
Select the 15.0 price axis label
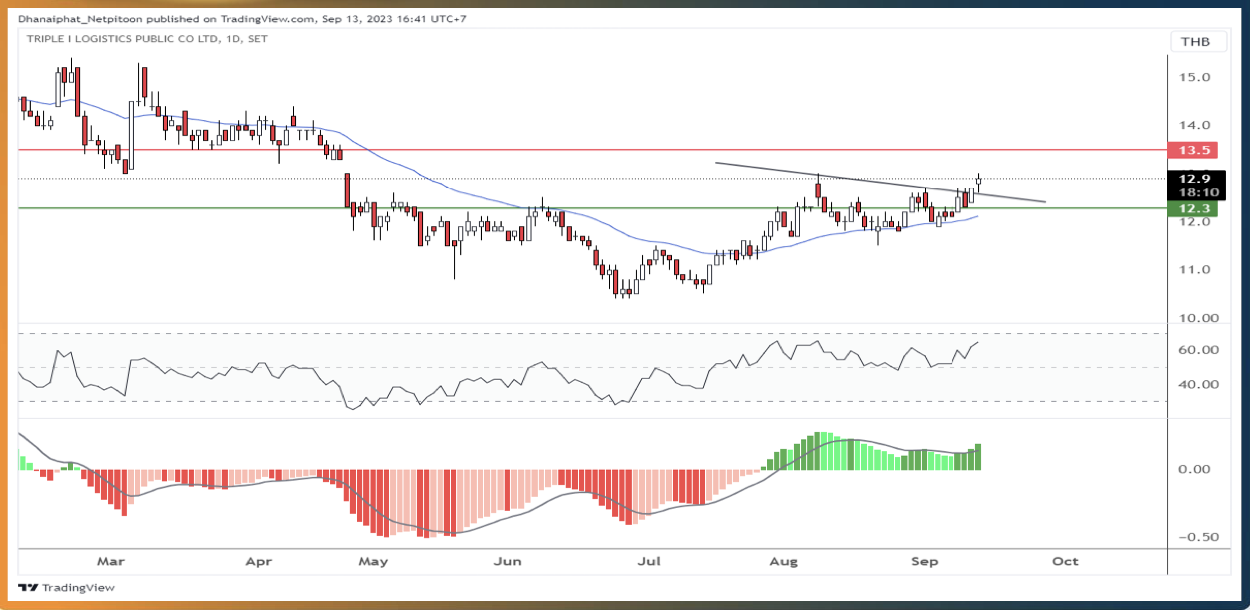pyautogui.click(x=1195, y=77)
